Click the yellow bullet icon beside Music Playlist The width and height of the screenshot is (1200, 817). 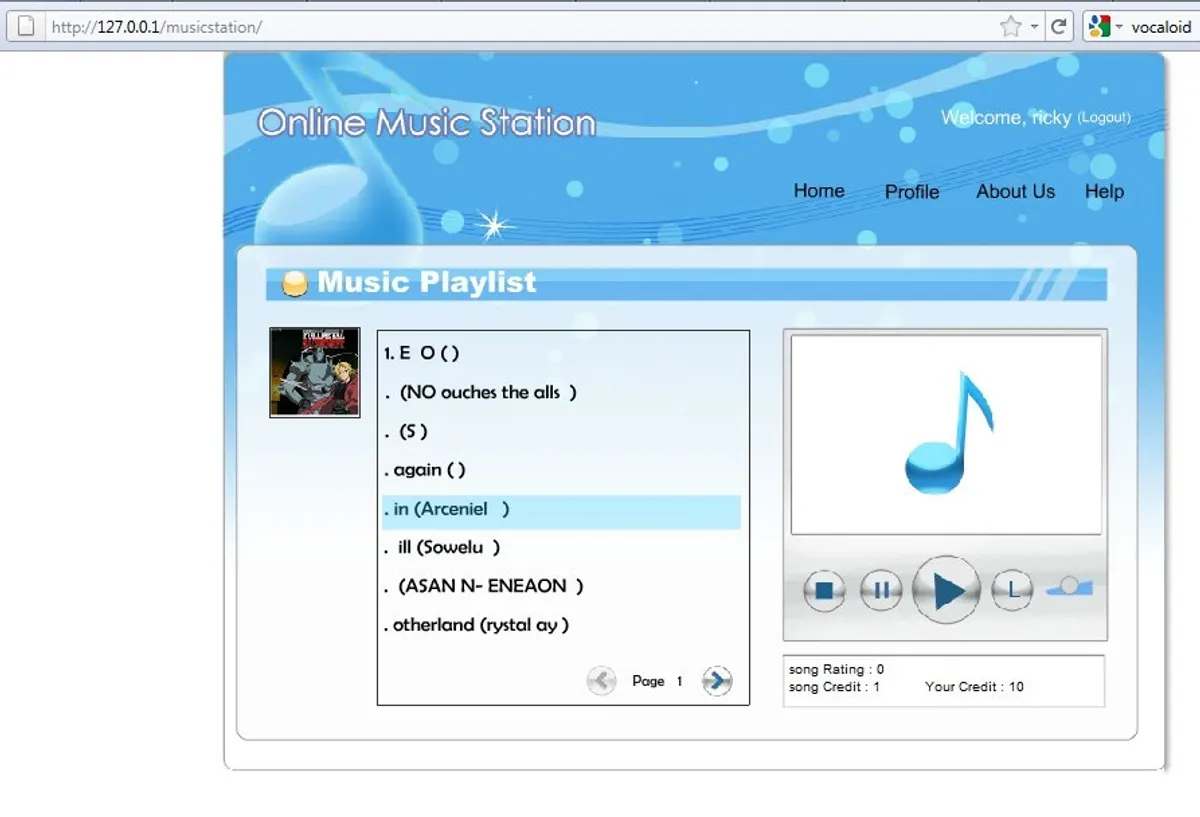[294, 284]
